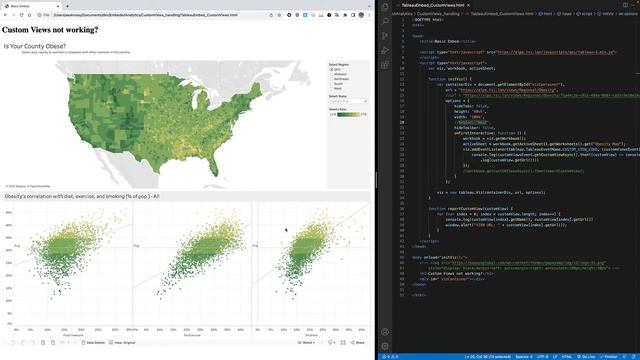Split the VS Code editor
This screenshot has width=640, height=360.
[x=625, y=5]
